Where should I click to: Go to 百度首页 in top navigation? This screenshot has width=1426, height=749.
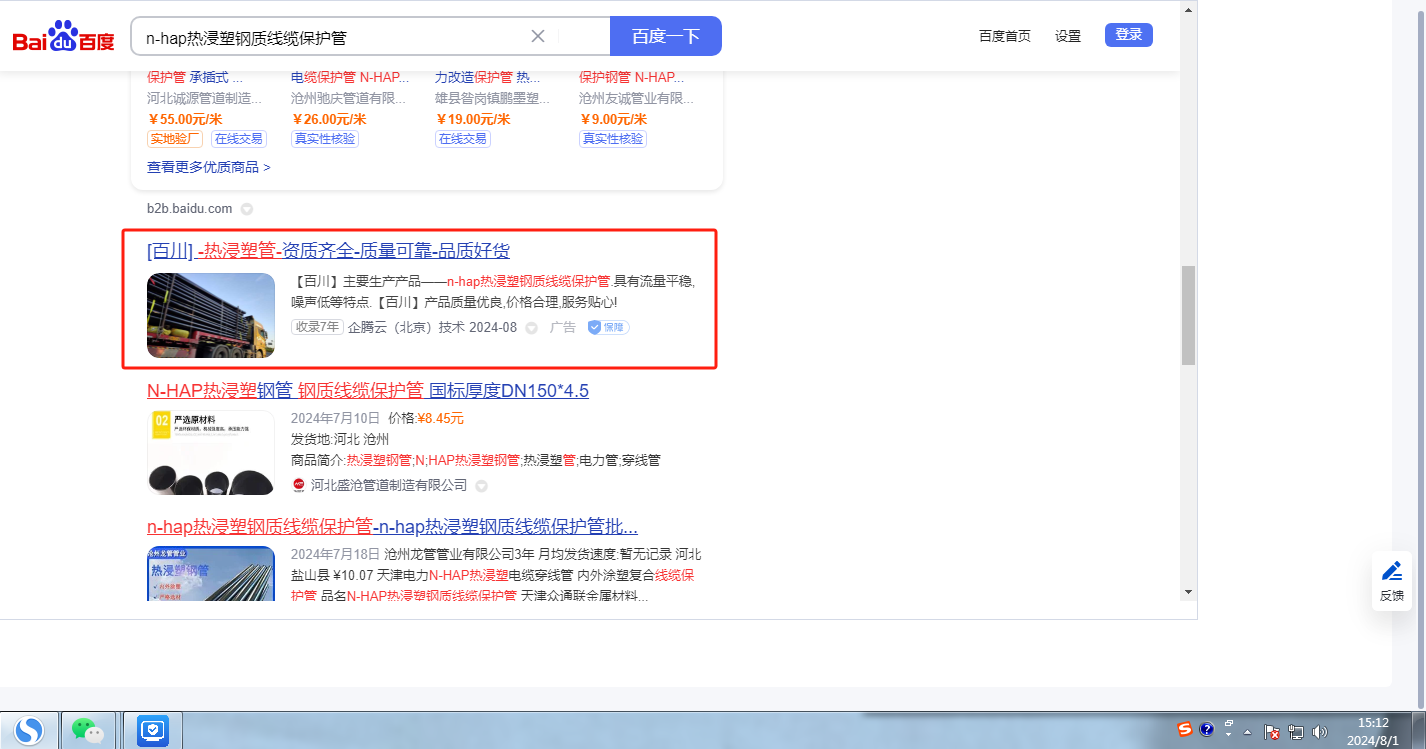click(x=1004, y=36)
